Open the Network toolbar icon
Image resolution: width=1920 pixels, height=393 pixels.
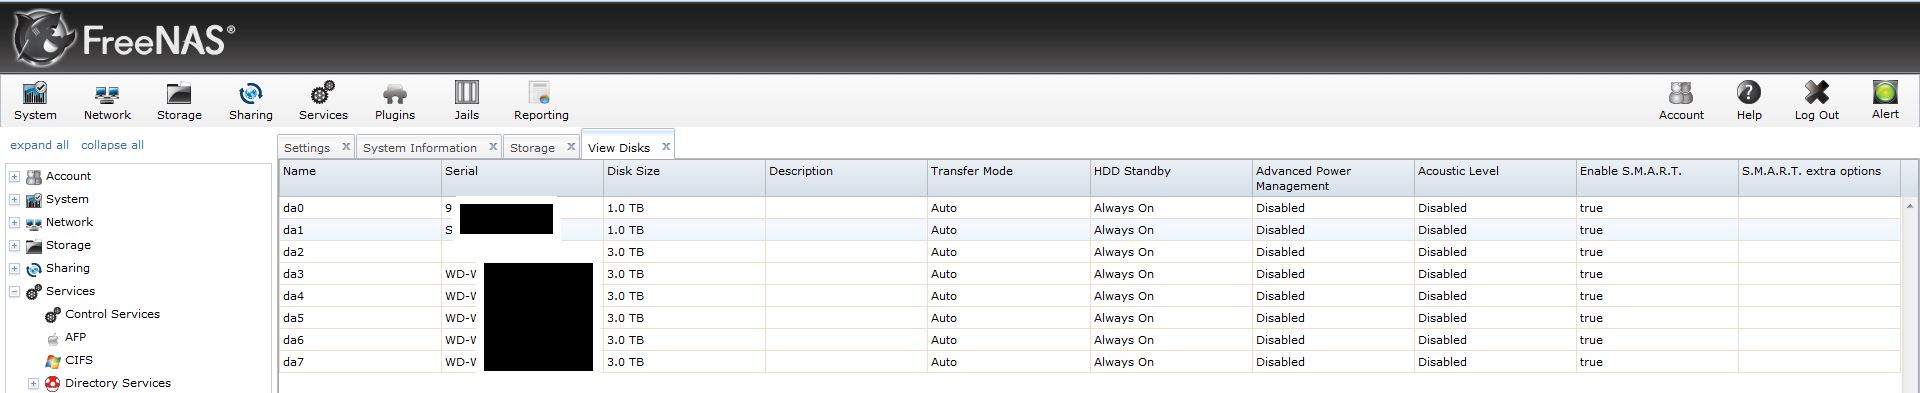(x=107, y=94)
